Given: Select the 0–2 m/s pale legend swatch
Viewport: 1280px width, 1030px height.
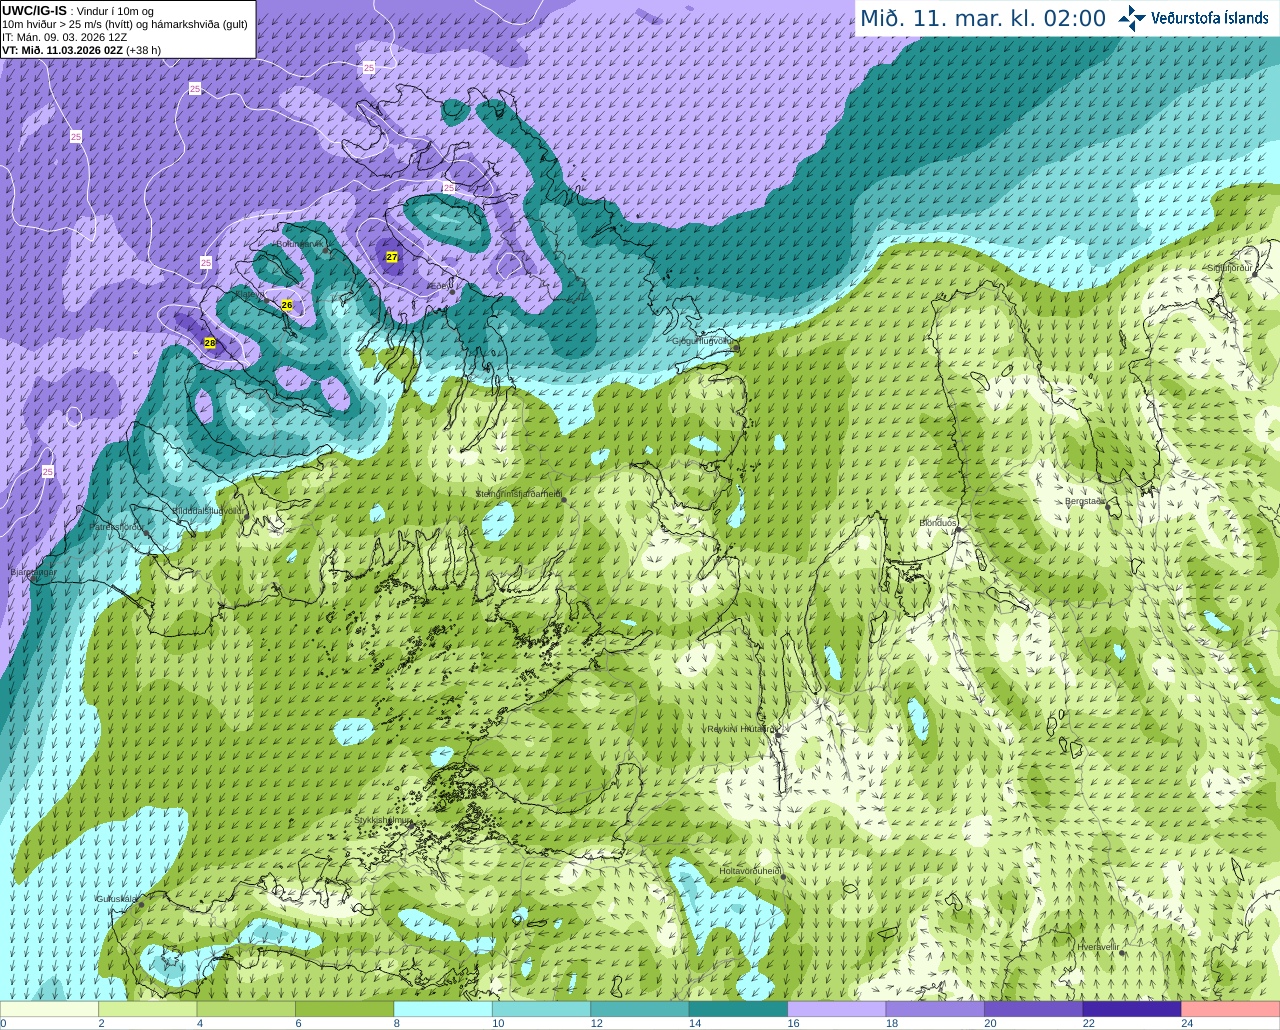Looking at the screenshot, I should point(50,1009).
